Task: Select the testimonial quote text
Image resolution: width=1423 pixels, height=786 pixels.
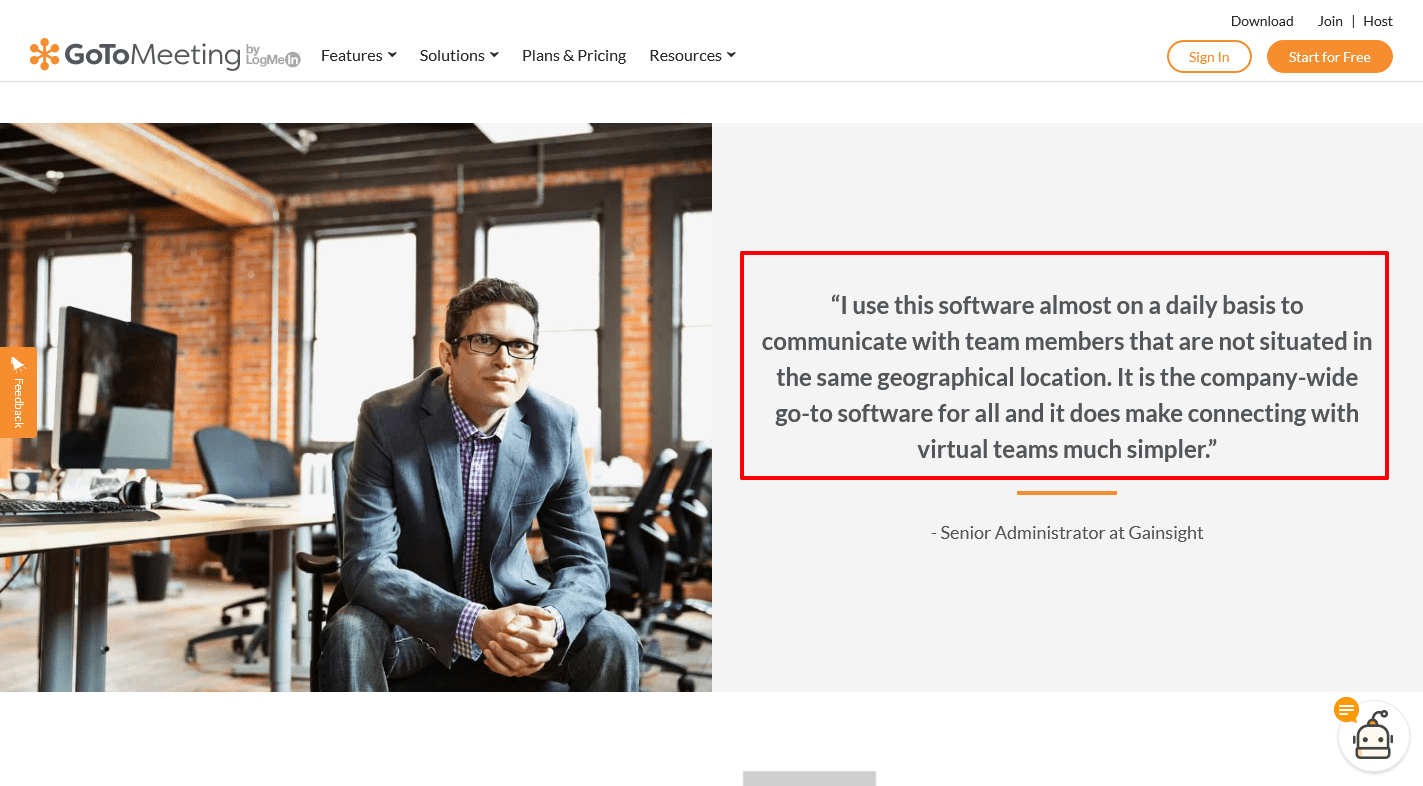Action: pos(1066,377)
